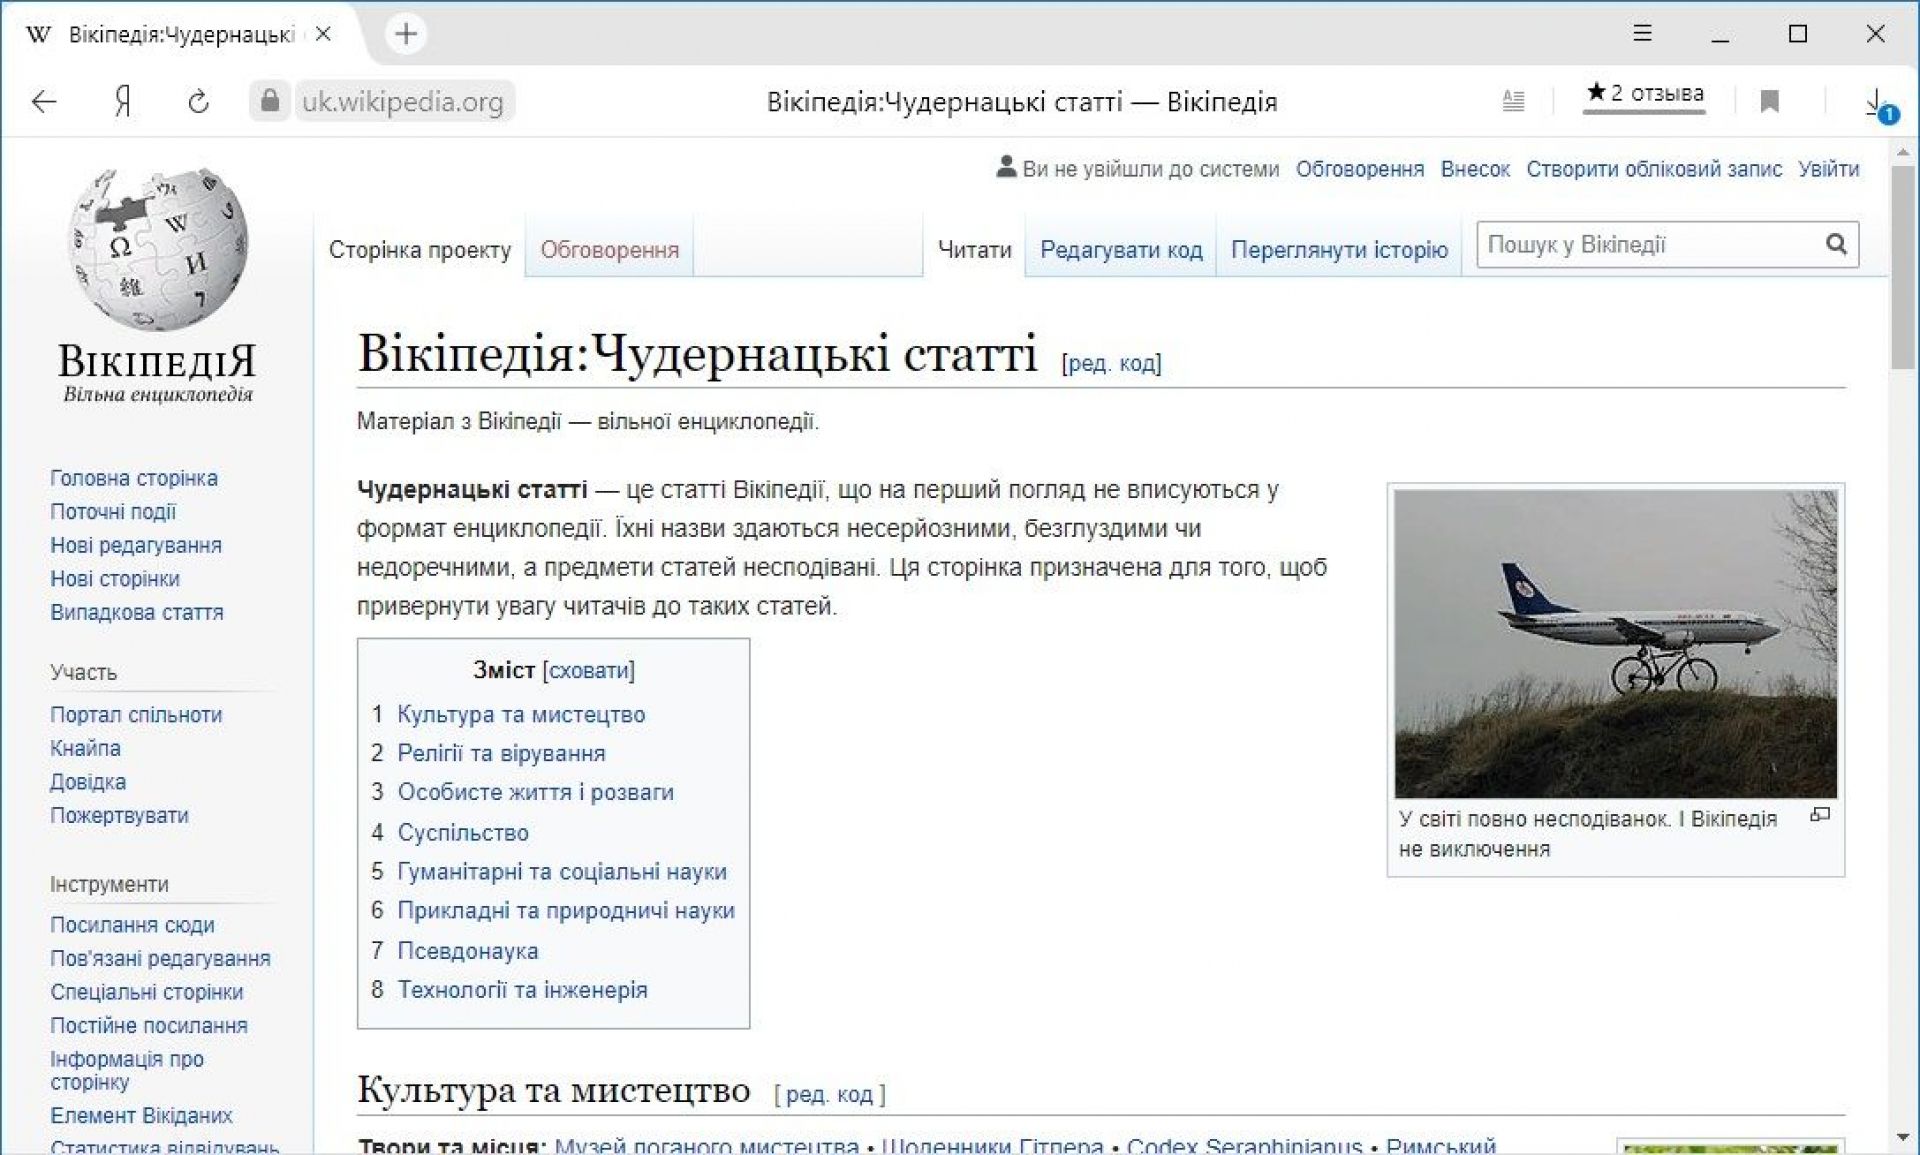Click Випадкова стаття sidebar link
1920x1155 pixels.
137,612
